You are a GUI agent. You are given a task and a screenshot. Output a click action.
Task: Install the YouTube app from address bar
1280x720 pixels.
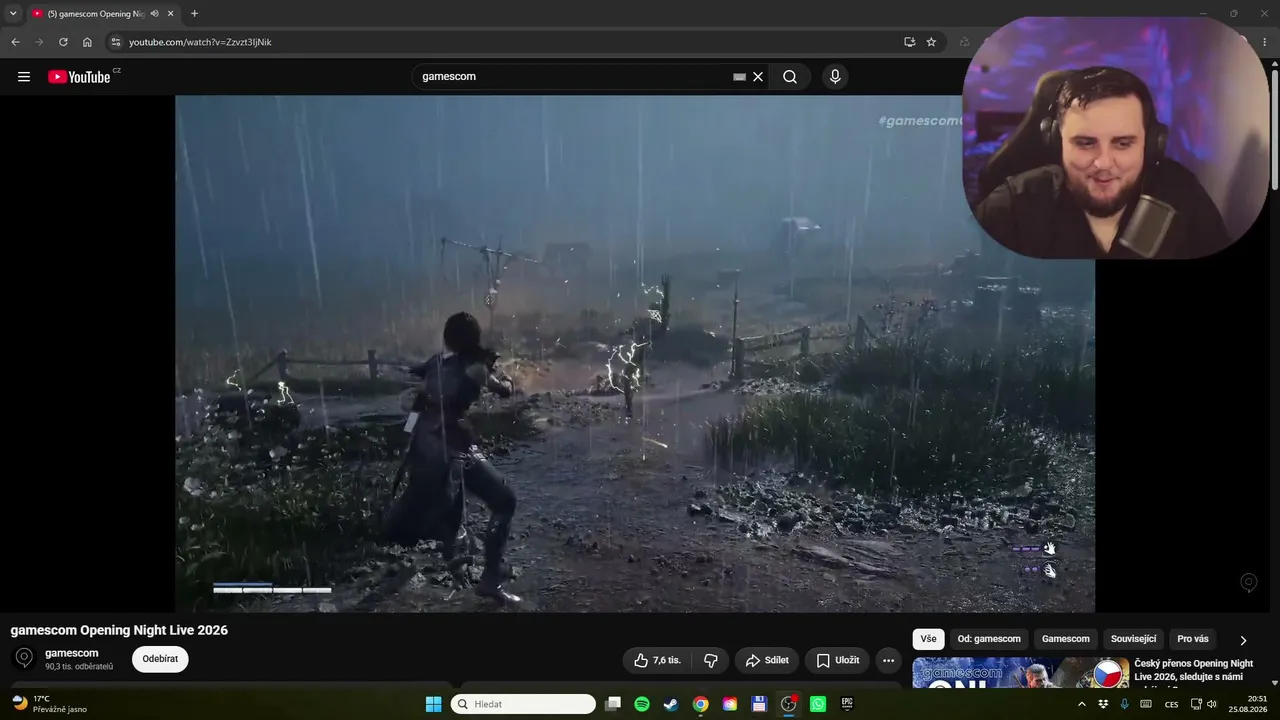click(909, 42)
